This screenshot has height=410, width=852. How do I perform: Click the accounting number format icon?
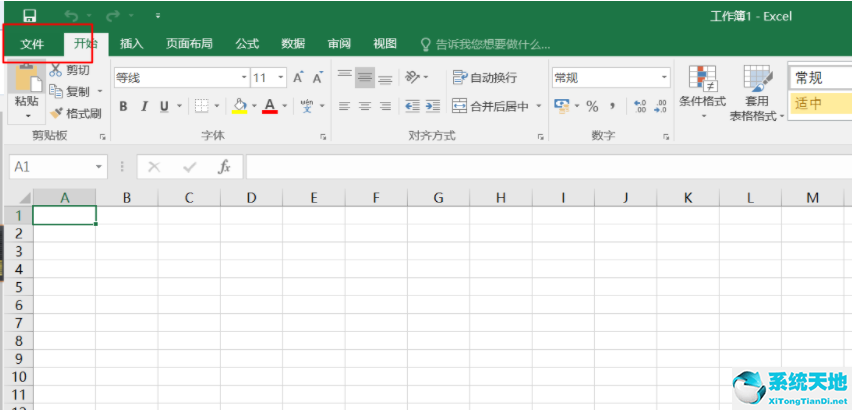(561, 105)
